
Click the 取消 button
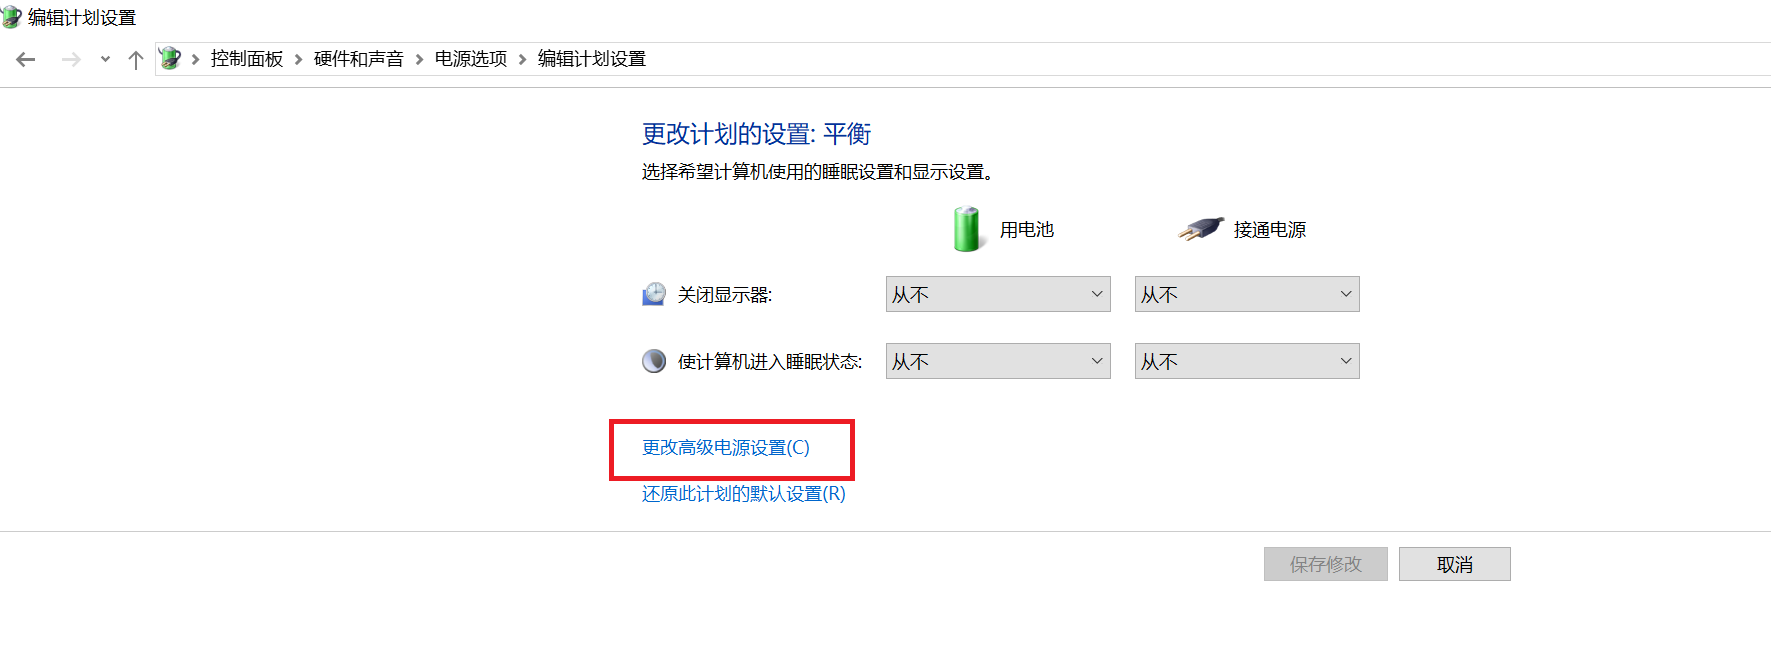(1455, 564)
